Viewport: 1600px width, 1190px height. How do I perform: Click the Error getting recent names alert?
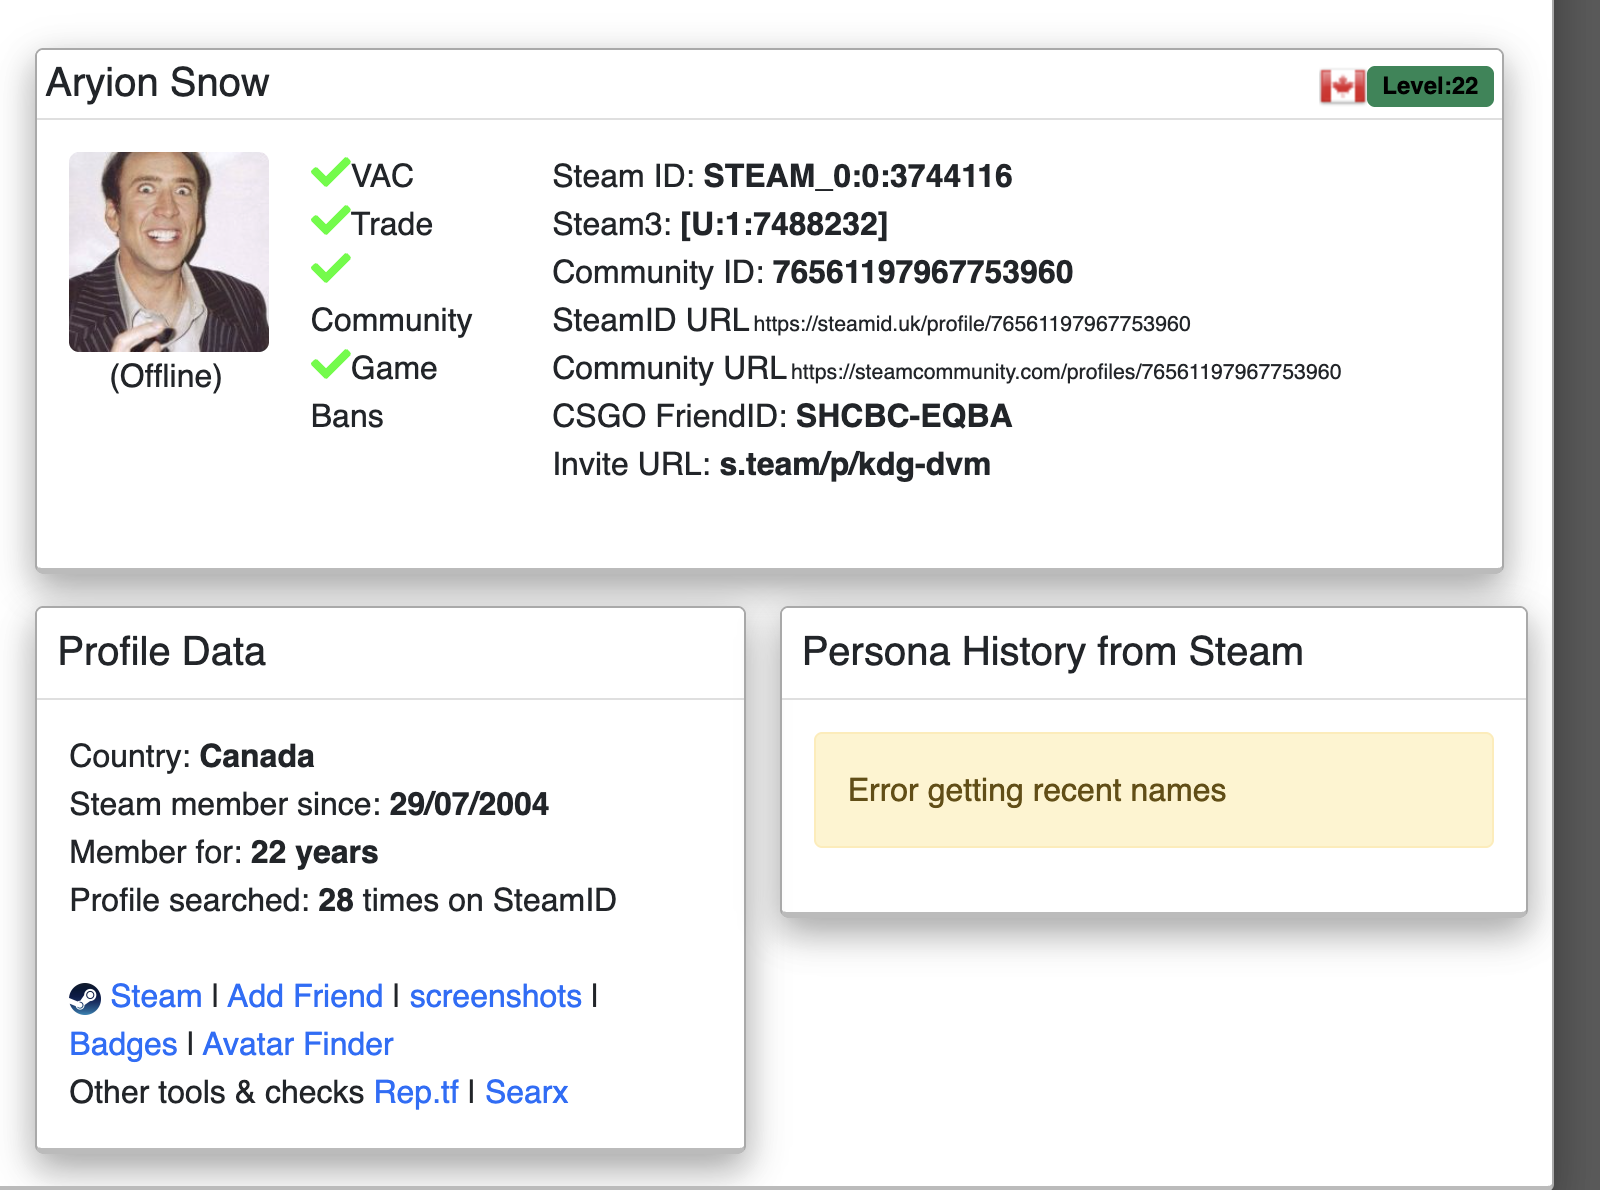coord(1153,790)
